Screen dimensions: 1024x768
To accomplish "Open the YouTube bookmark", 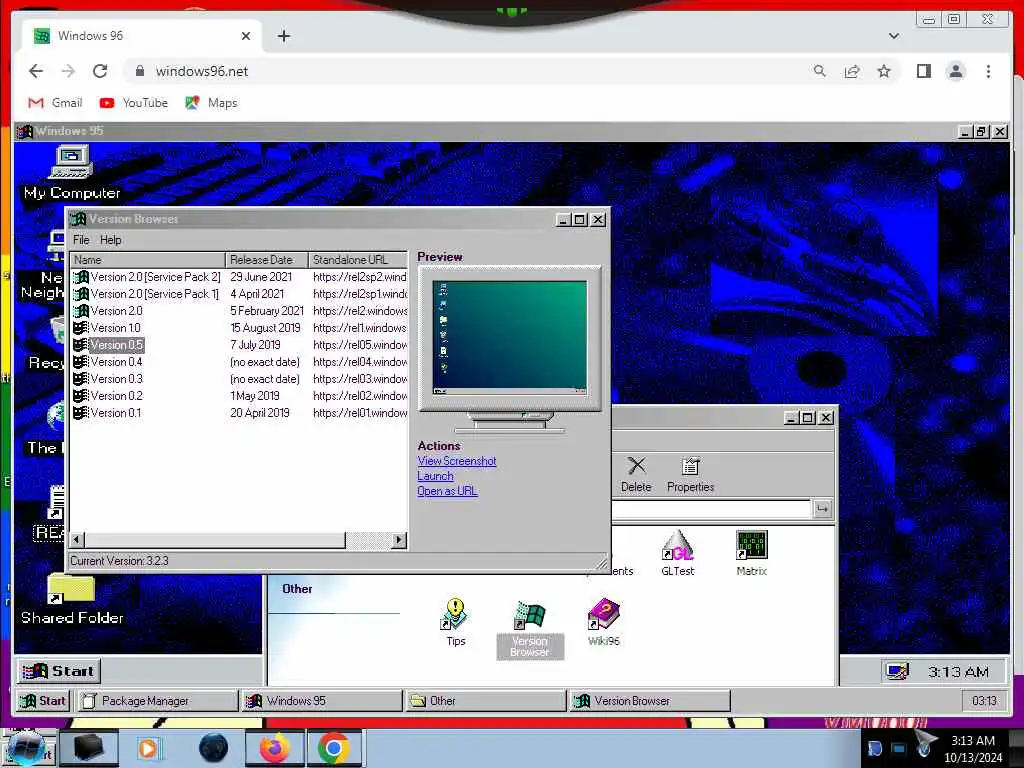I will (x=134, y=103).
